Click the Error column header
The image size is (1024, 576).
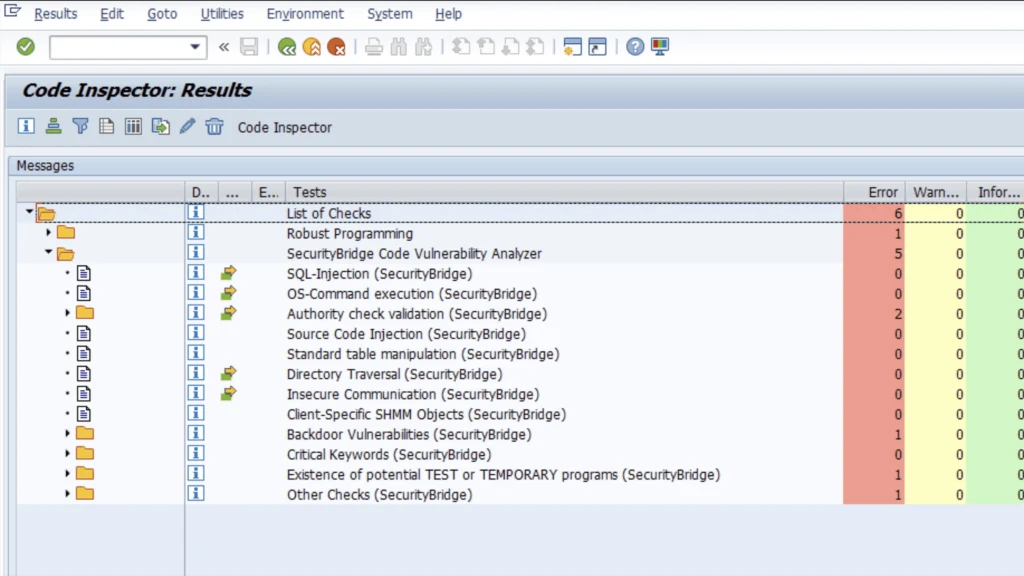[x=874, y=192]
